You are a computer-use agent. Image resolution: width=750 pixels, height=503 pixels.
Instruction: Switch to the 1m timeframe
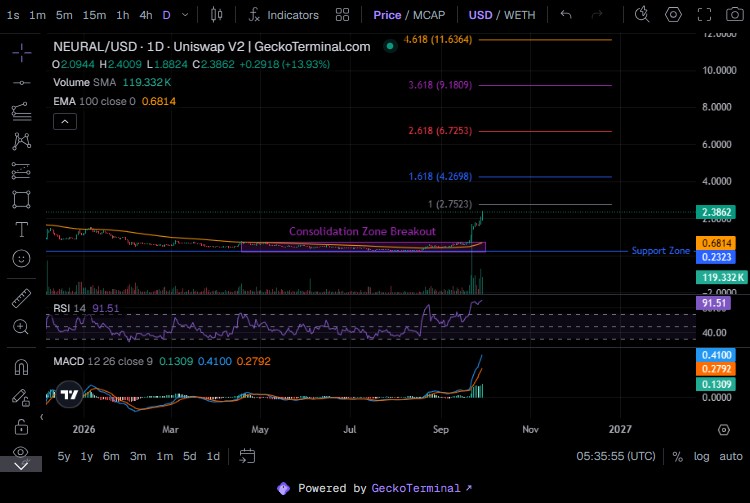37,15
